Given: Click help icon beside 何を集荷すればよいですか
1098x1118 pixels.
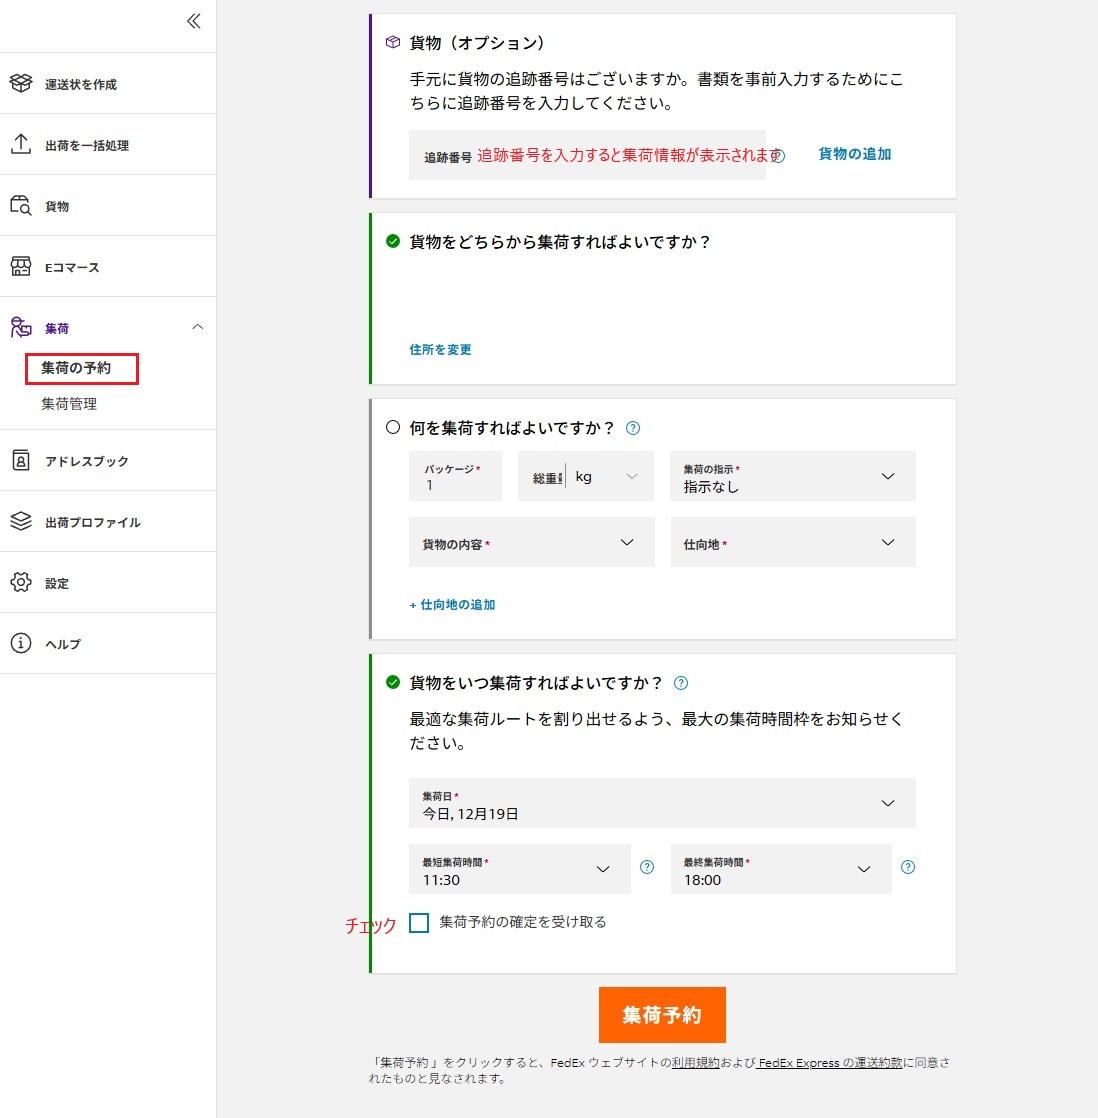Looking at the screenshot, I should pyautogui.click(x=632, y=428).
